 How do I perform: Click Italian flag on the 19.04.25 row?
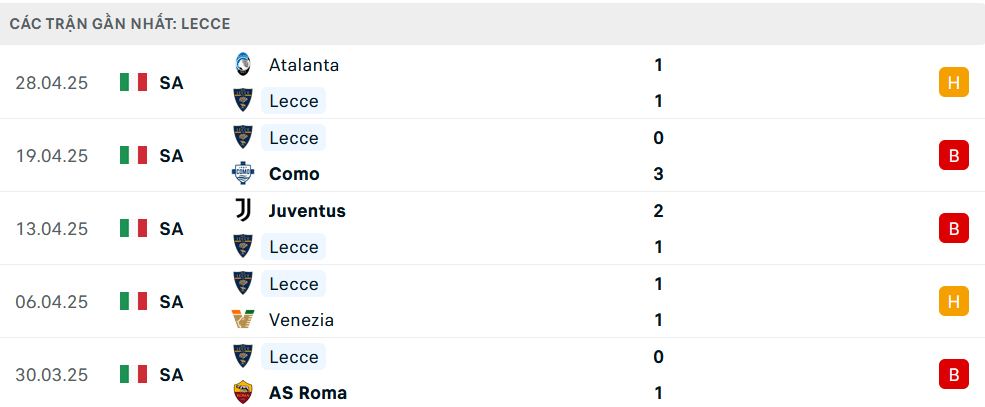click(133, 155)
